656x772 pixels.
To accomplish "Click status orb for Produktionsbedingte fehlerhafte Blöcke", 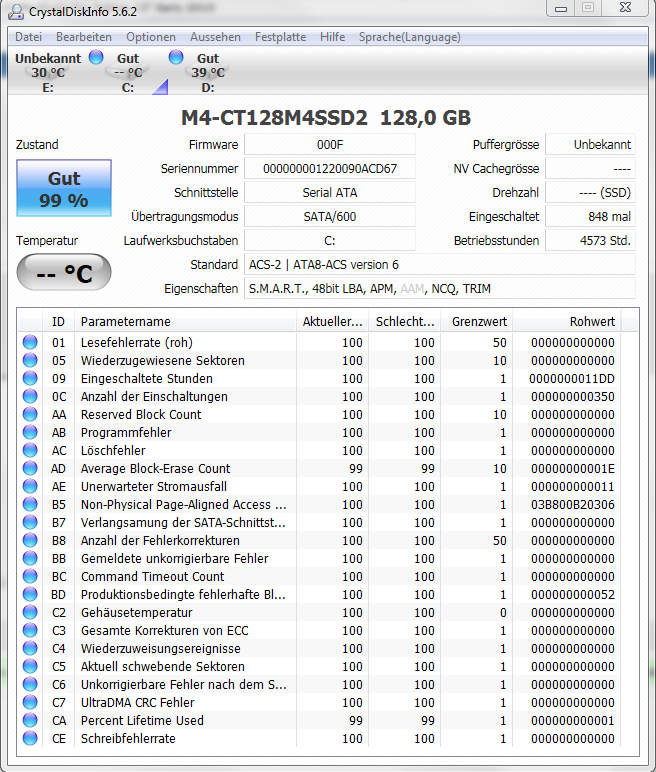I will [30, 594].
